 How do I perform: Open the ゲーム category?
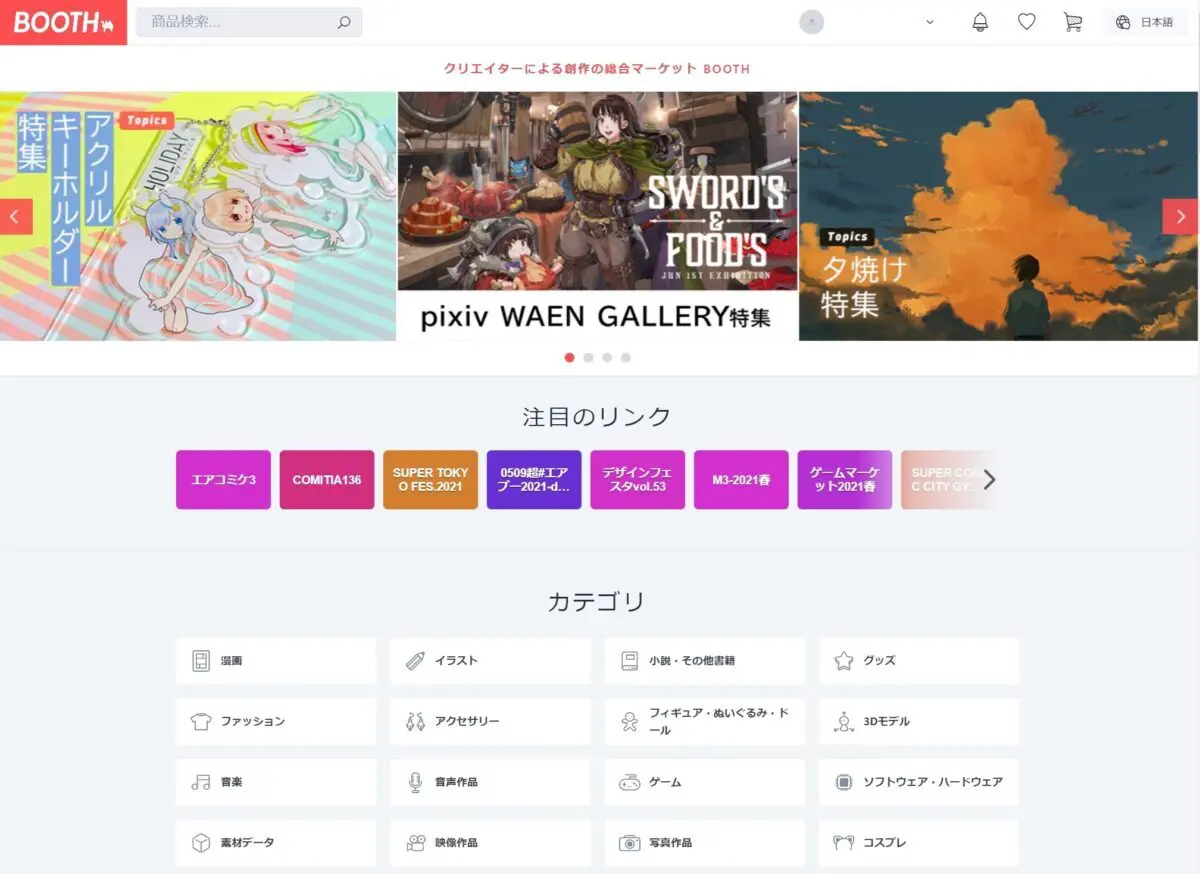pos(705,782)
